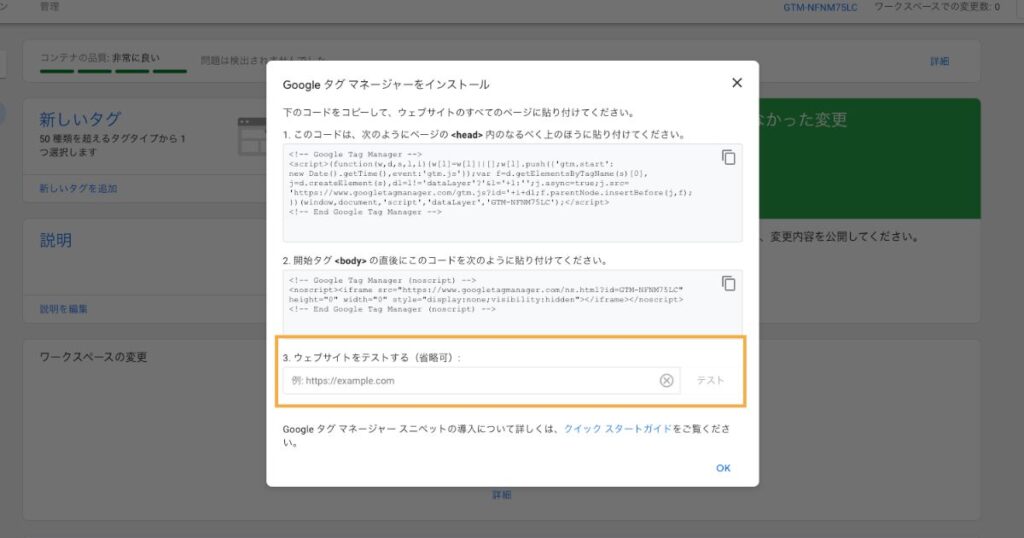The image size is (1024, 538).
Task: Click コンテナの品質: 非常に良い label
Action: [x=100, y=58]
